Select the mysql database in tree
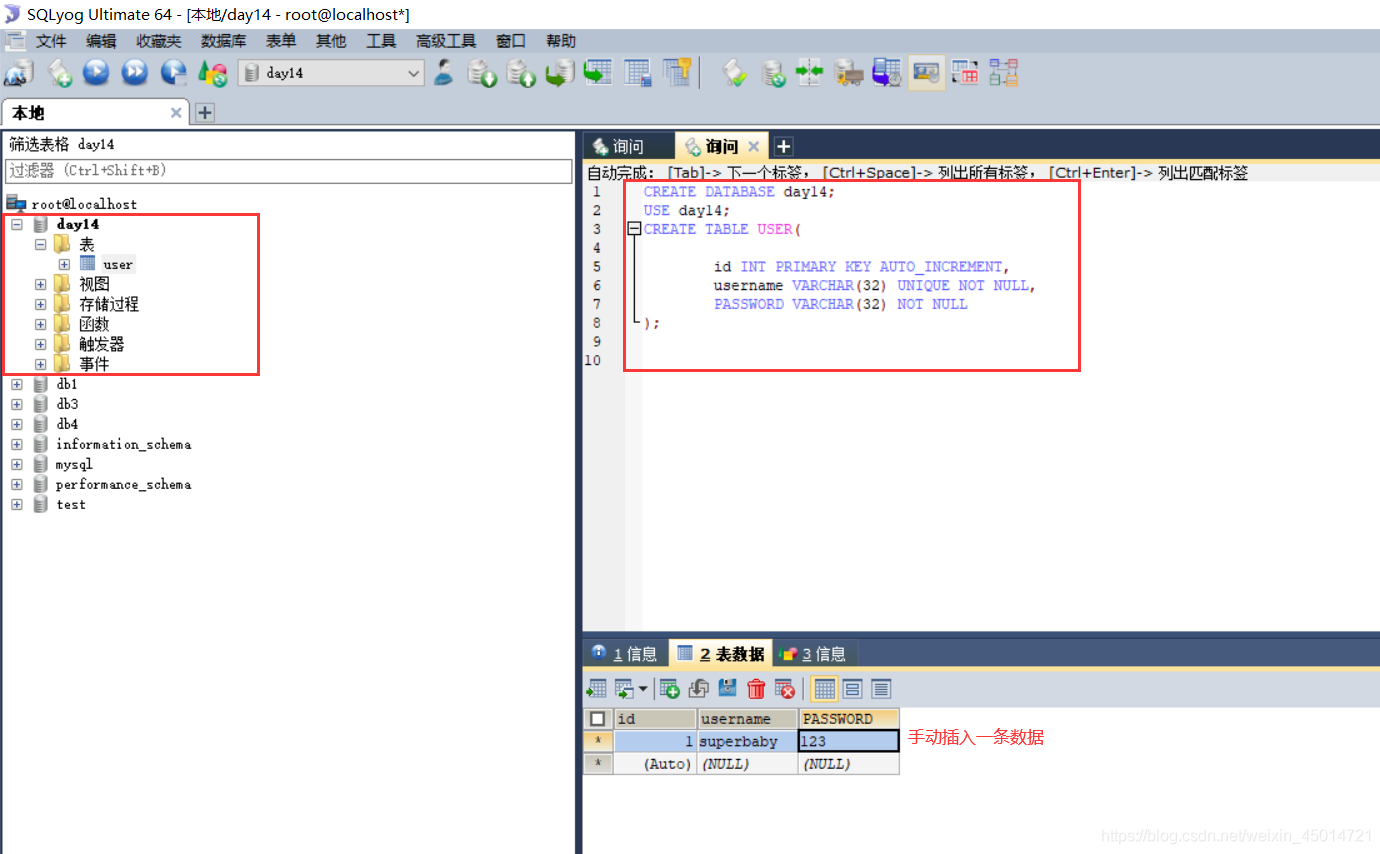Image resolution: width=1380 pixels, height=854 pixels. (x=74, y=465)
